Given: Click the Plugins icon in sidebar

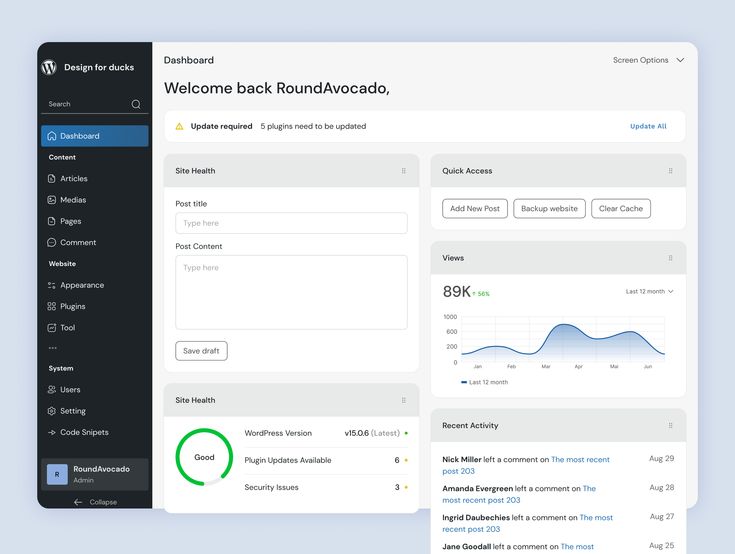Looking at the screenshot, I should 52,307.
